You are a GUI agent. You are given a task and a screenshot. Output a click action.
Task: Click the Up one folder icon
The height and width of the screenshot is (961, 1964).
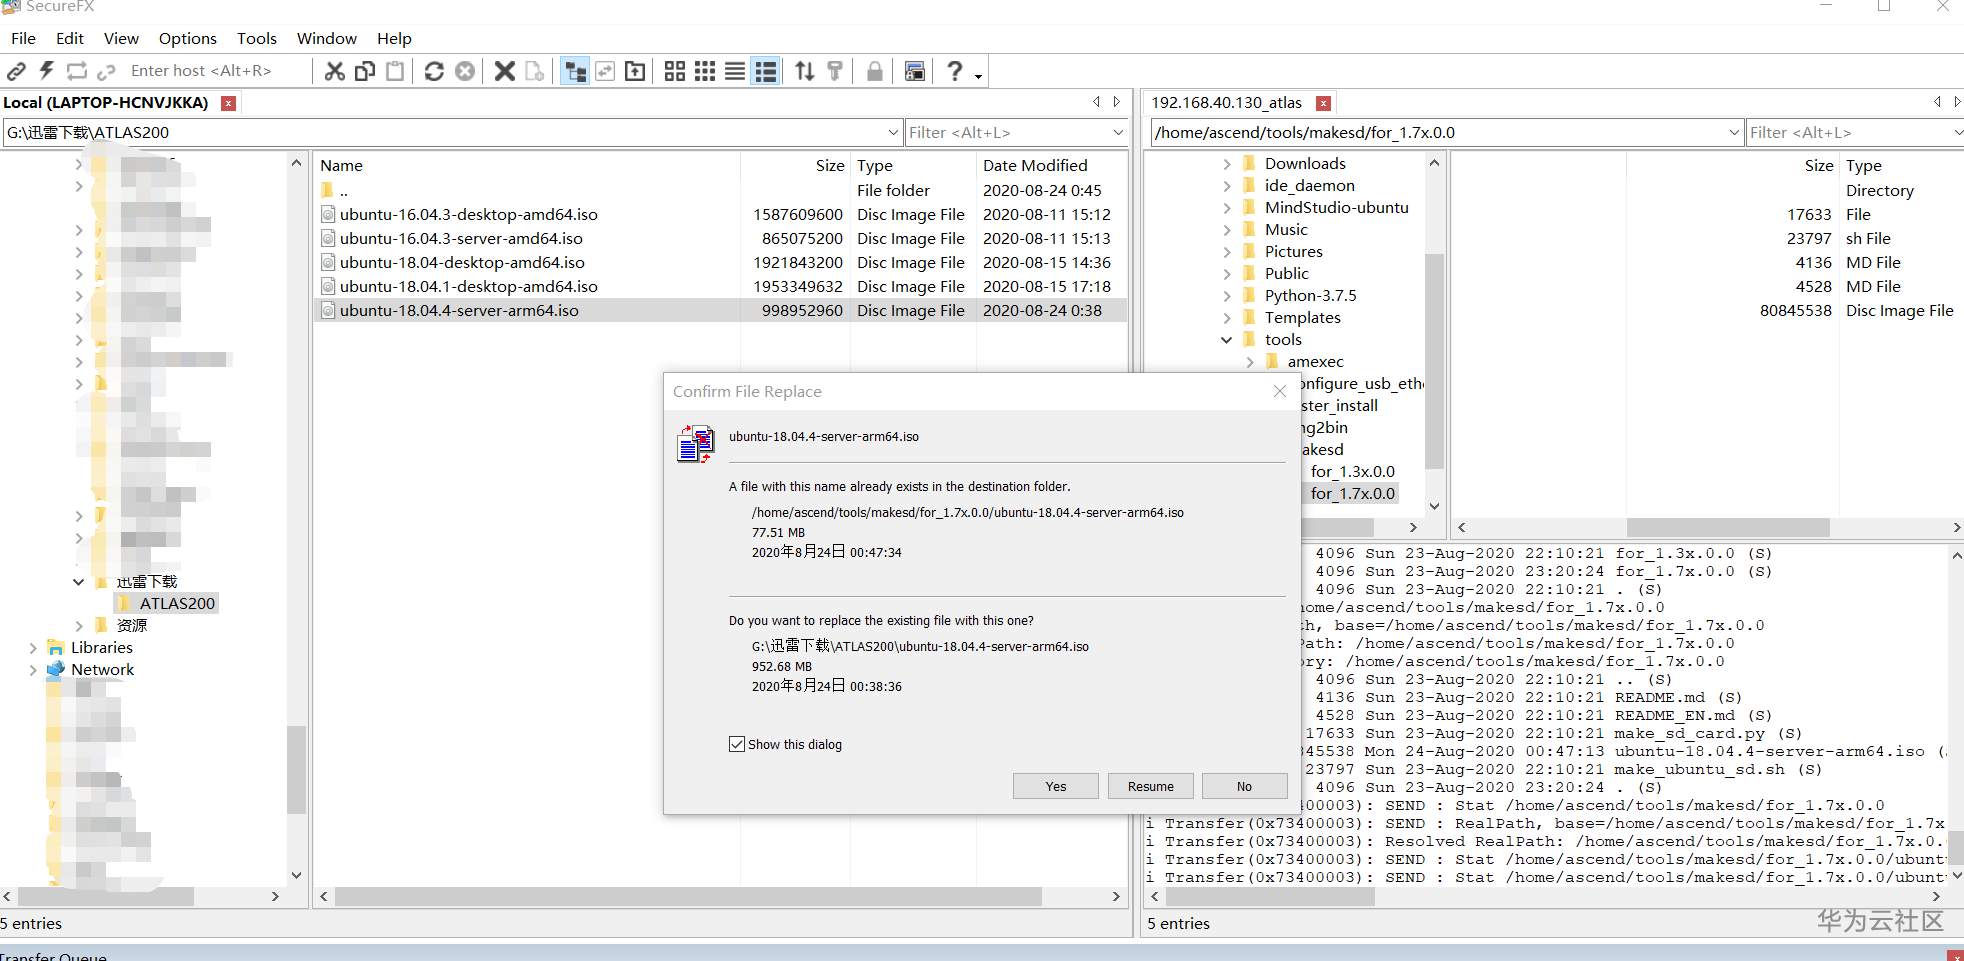pyautogui.click(x=635, y=71)
